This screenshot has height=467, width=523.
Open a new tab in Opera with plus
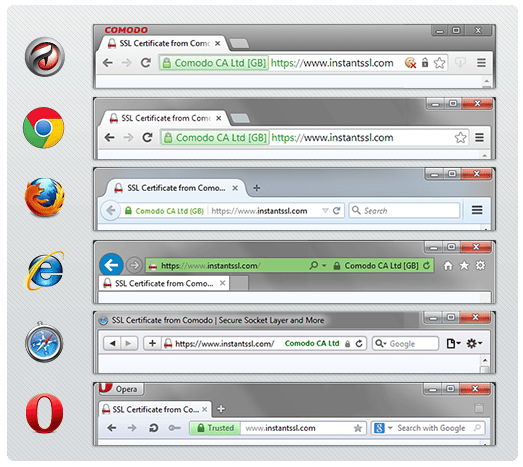(221, 409)
